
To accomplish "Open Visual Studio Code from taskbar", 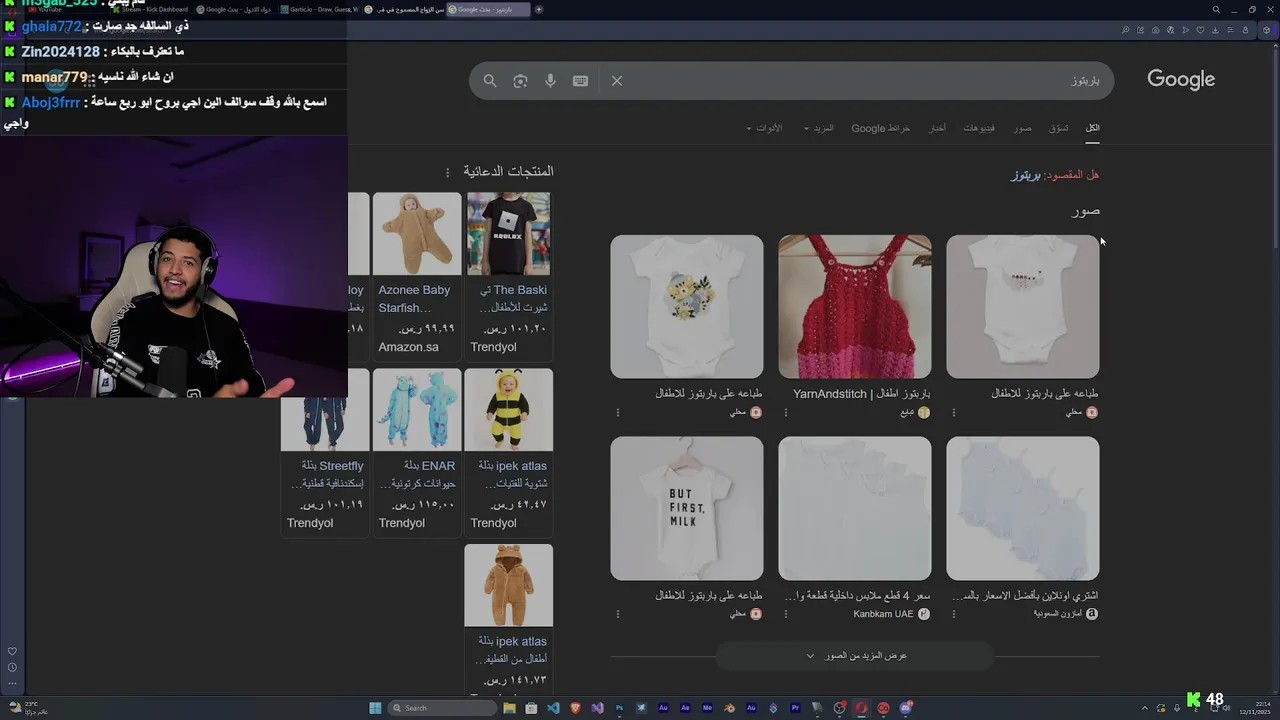I will 553,708.
